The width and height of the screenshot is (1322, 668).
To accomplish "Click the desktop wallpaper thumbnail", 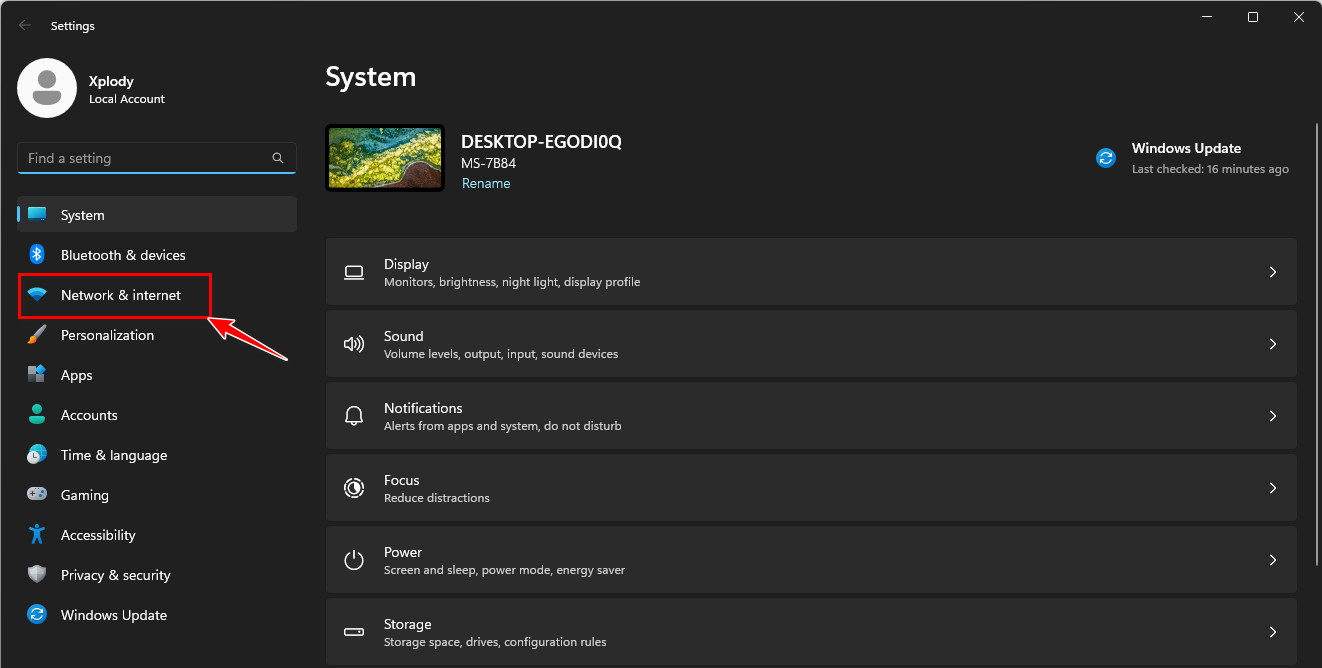I will [x=385, y=158].
